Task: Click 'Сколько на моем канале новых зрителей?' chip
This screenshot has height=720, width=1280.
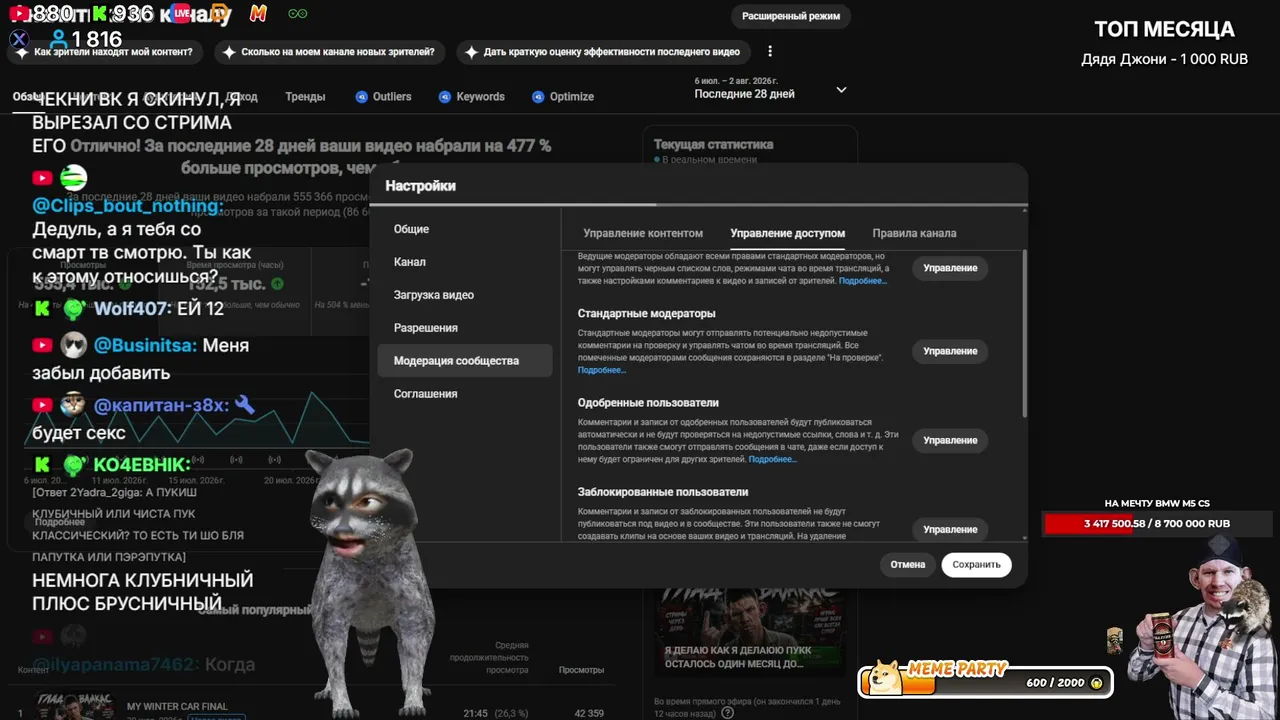Action: [331, 52]
